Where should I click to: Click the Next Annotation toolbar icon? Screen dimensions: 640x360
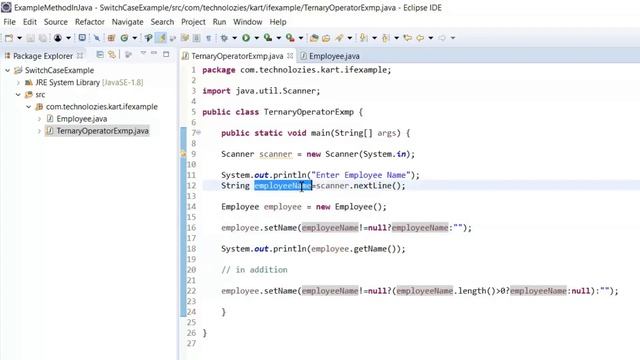click(x=363, y=38)
